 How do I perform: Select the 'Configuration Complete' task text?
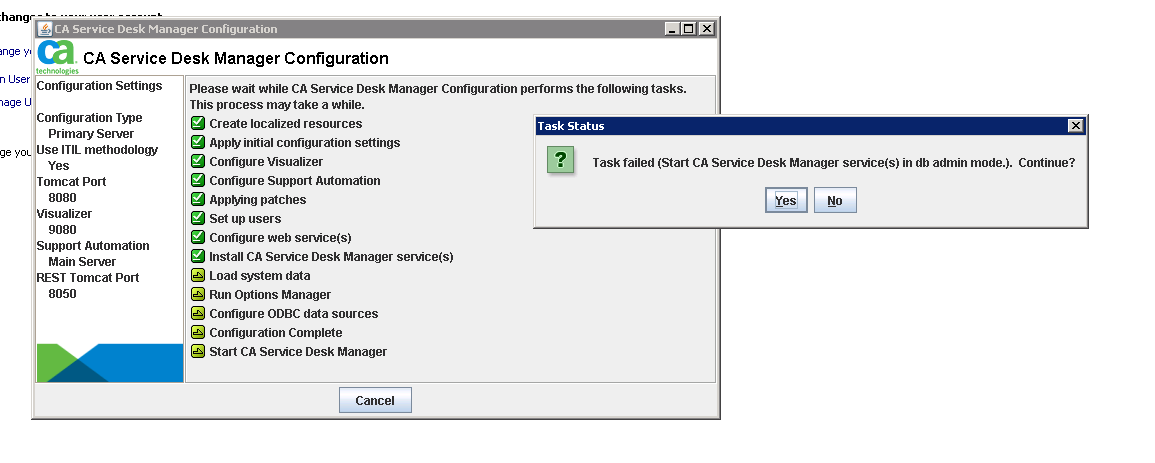276,333
